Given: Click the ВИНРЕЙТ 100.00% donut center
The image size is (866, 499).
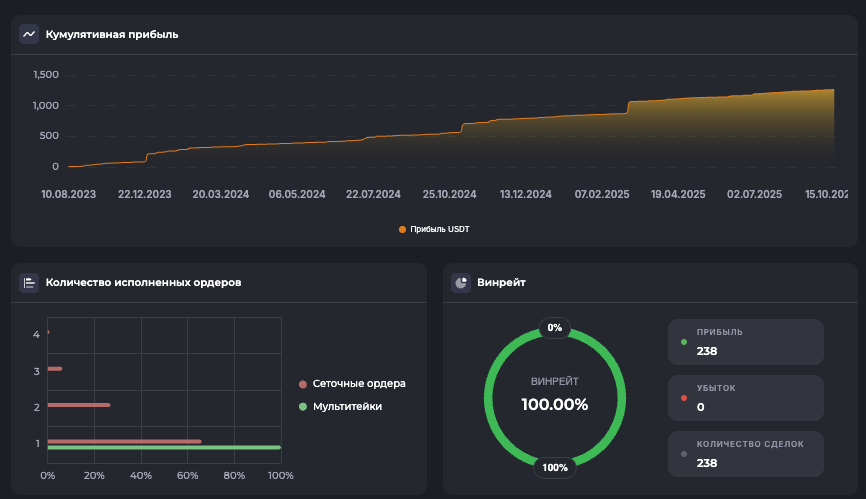Looking at the screenshot, I should click(555, 396).
